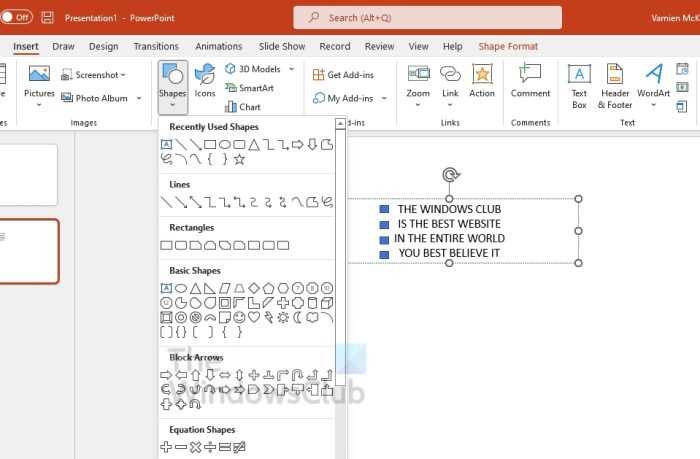
Task: Click the text 'IN THE ENTIRE WORLD'
Action: pyautogui.click(x=449, y=238)
